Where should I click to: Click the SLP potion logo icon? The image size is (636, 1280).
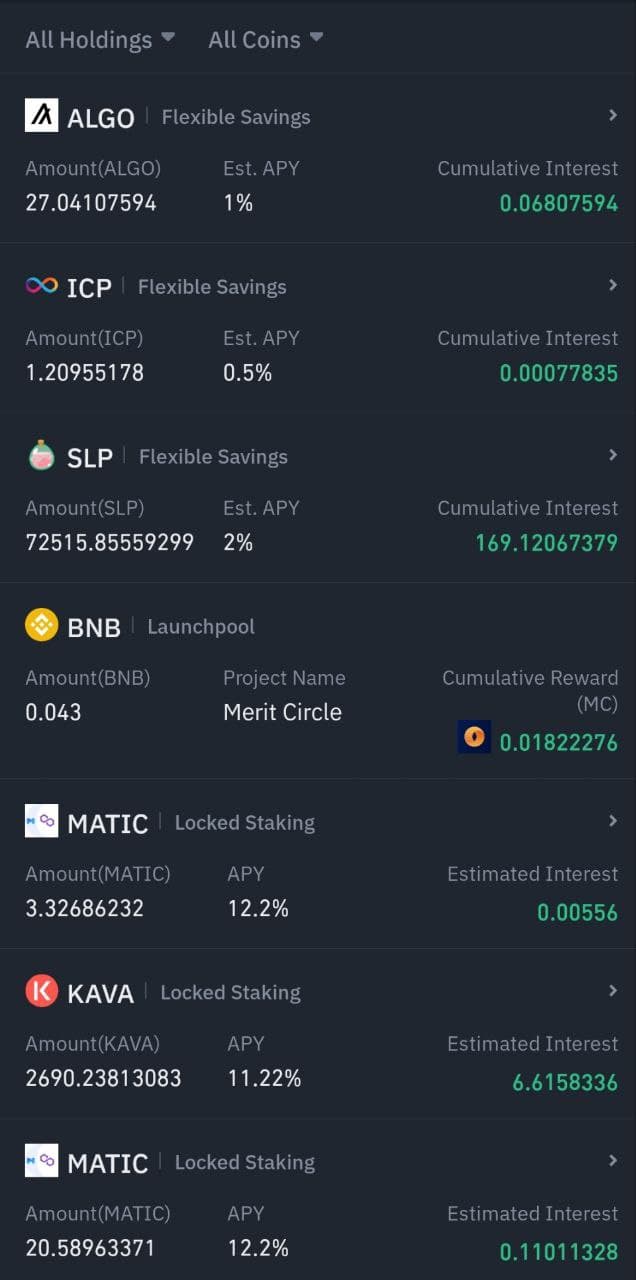[x=41, y=456]
